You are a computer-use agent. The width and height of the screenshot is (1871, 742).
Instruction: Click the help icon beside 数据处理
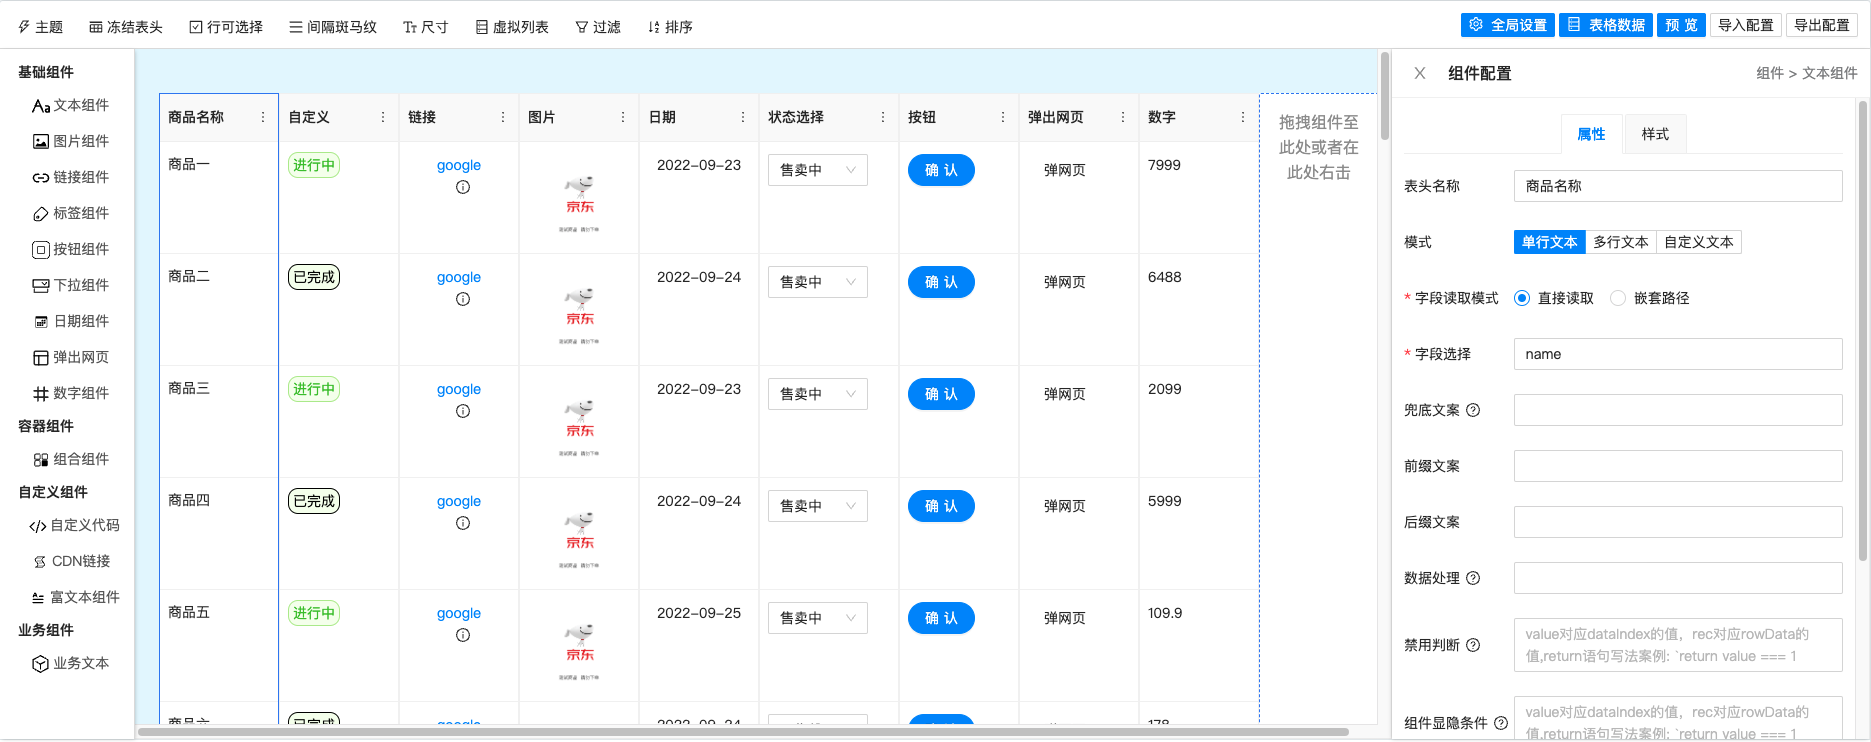tap(1473, 578)
